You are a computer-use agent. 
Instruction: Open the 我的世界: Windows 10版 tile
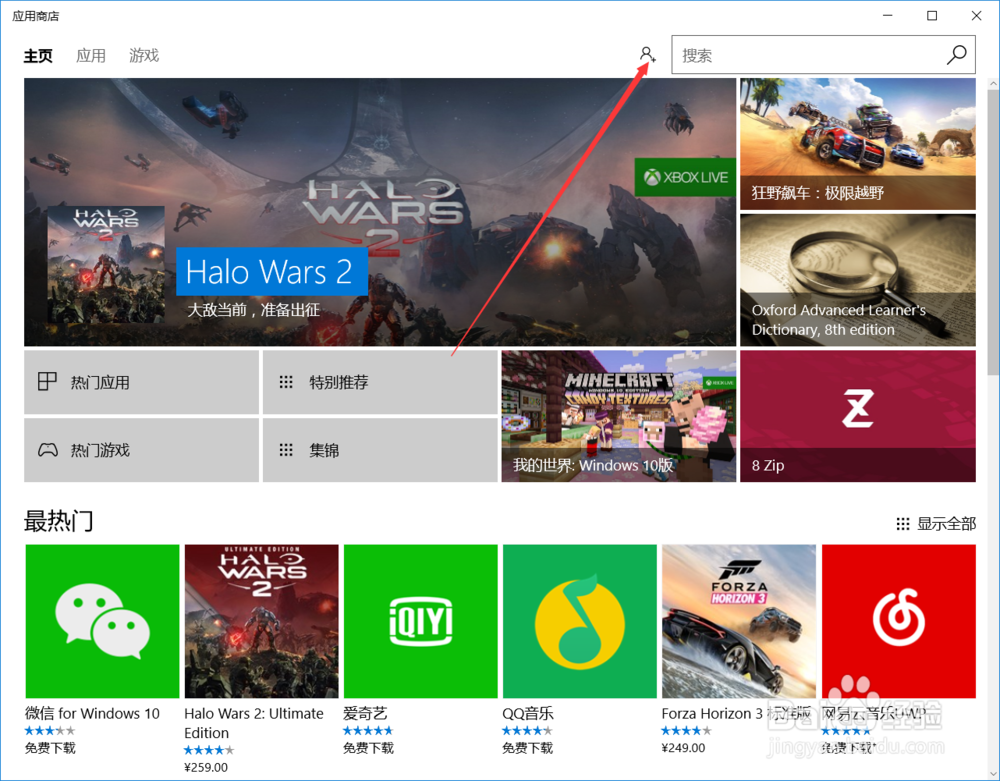coord(619,416)
